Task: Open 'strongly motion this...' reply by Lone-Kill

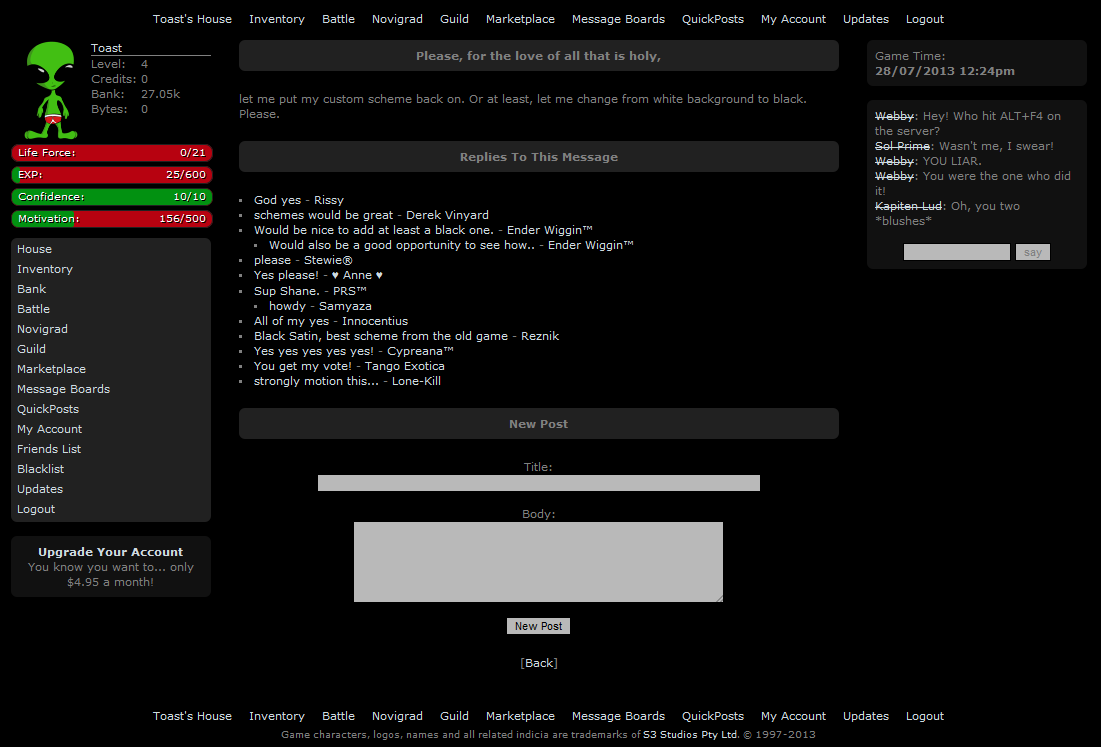Action: (x=316, y=381)
